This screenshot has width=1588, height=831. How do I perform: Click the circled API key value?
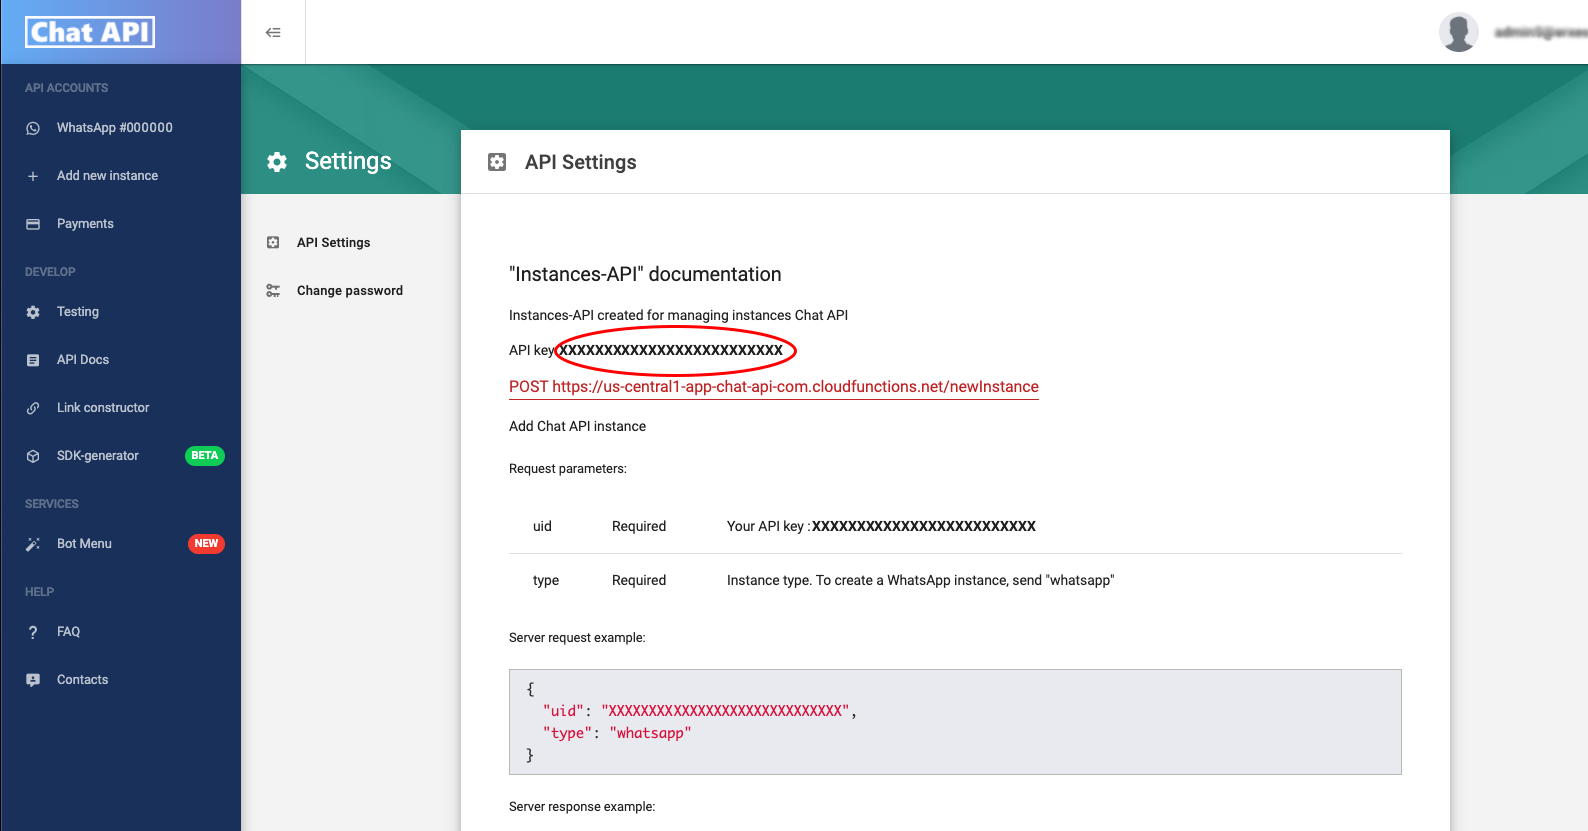[x=671, y=350]
